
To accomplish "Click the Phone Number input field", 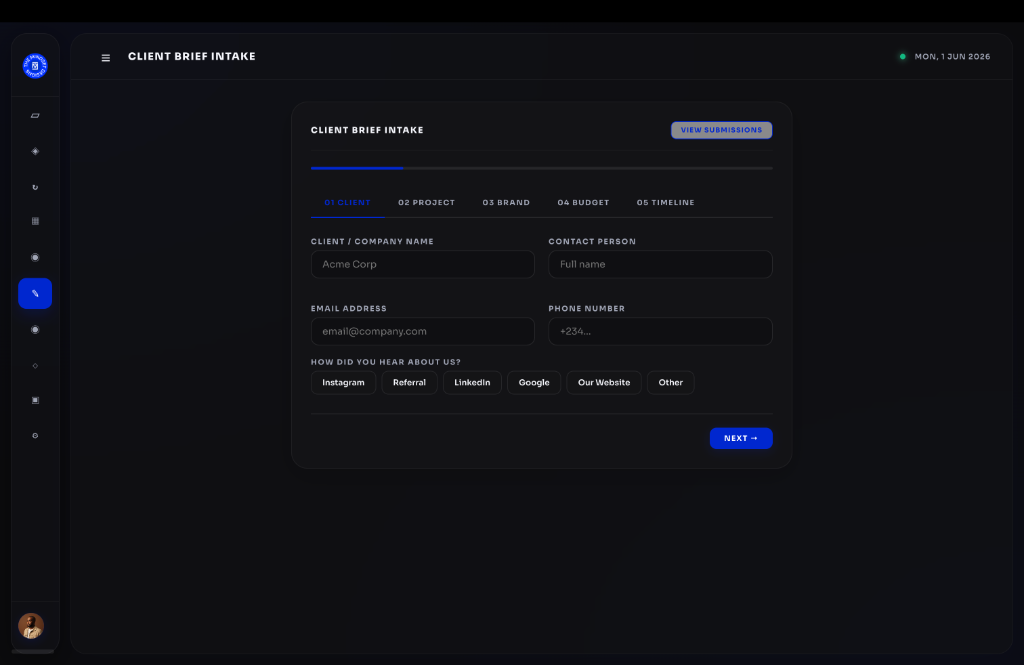I will (660, 331).
